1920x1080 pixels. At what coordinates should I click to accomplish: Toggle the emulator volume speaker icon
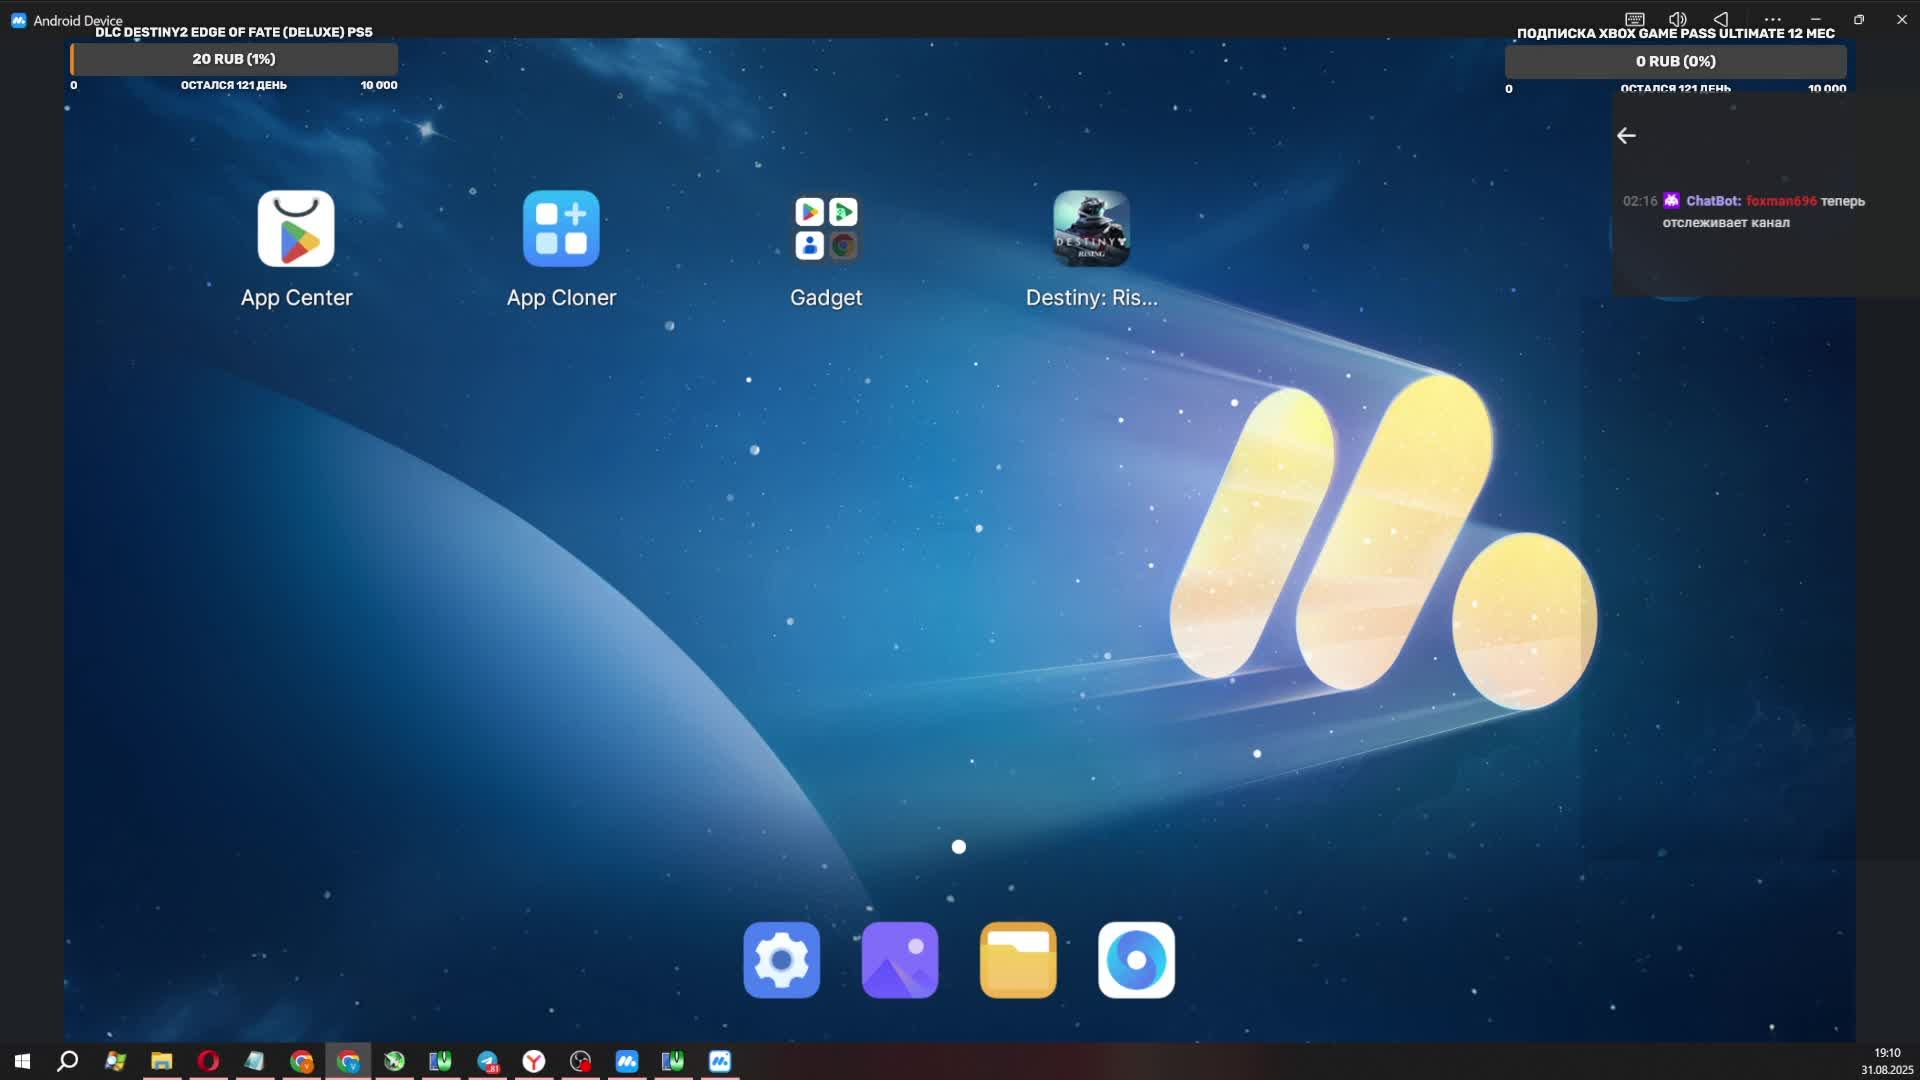pos(1677,19)
